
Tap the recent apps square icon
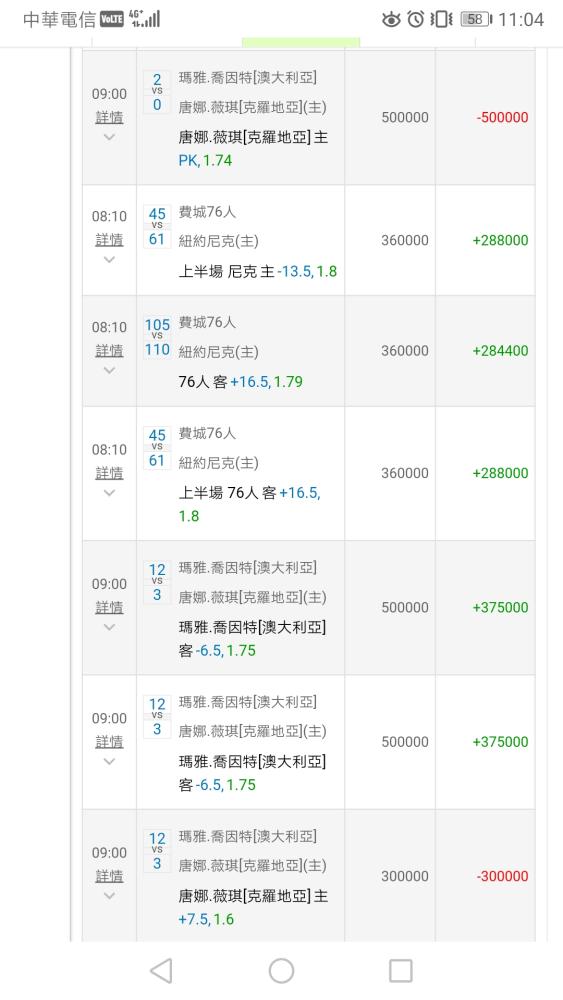[x=400, y=971]
